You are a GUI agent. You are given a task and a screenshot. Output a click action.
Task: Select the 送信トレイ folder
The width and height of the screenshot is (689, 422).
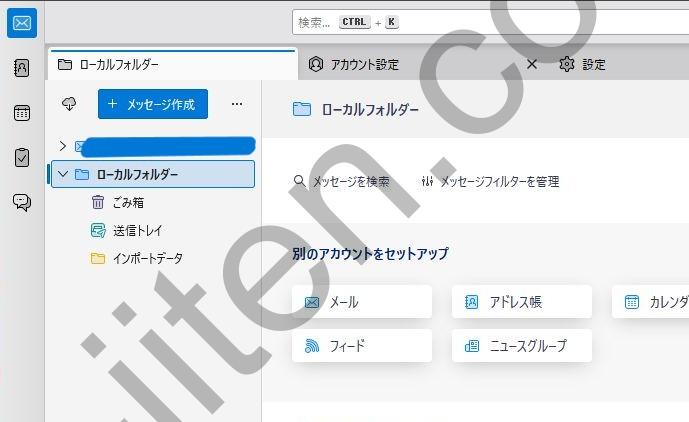(x=137, y=230)
